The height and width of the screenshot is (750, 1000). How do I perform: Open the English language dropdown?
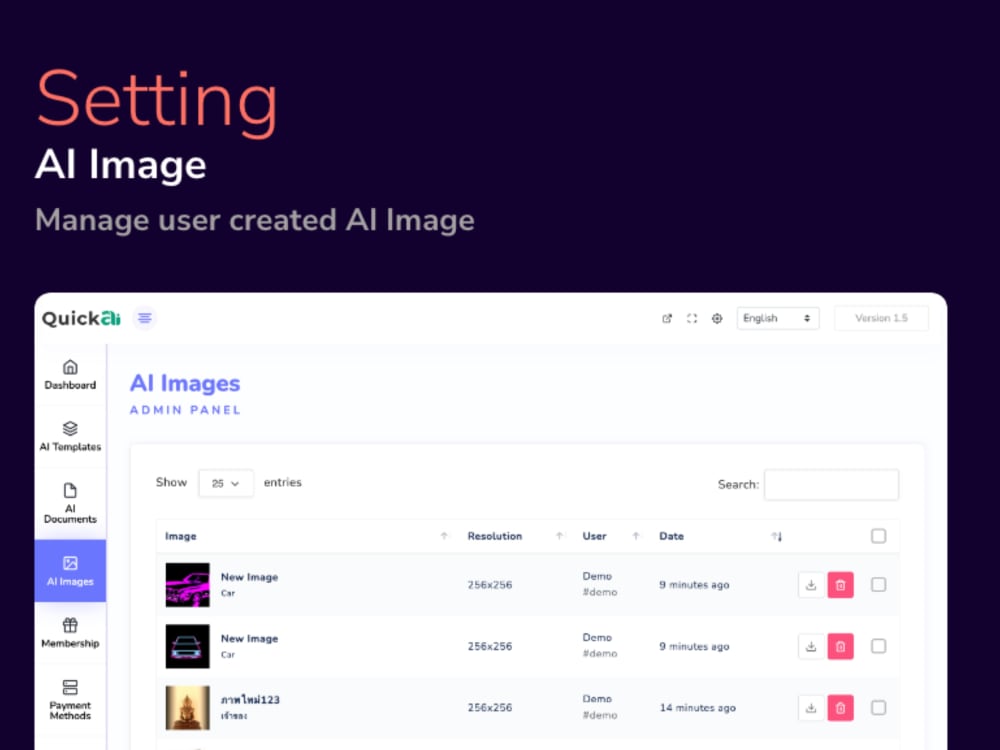point(778,318)
